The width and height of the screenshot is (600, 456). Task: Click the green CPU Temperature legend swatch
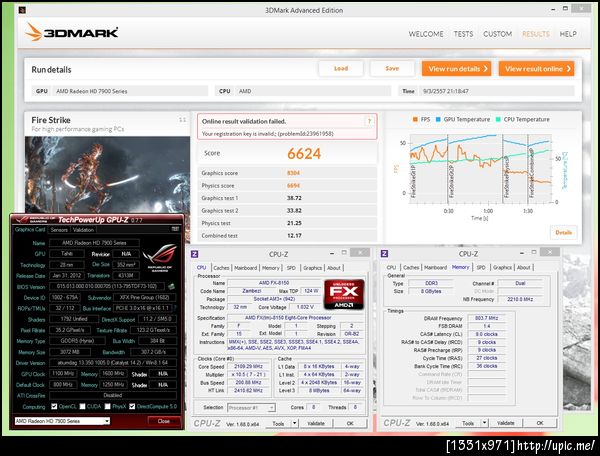click(x=498, y=119)
